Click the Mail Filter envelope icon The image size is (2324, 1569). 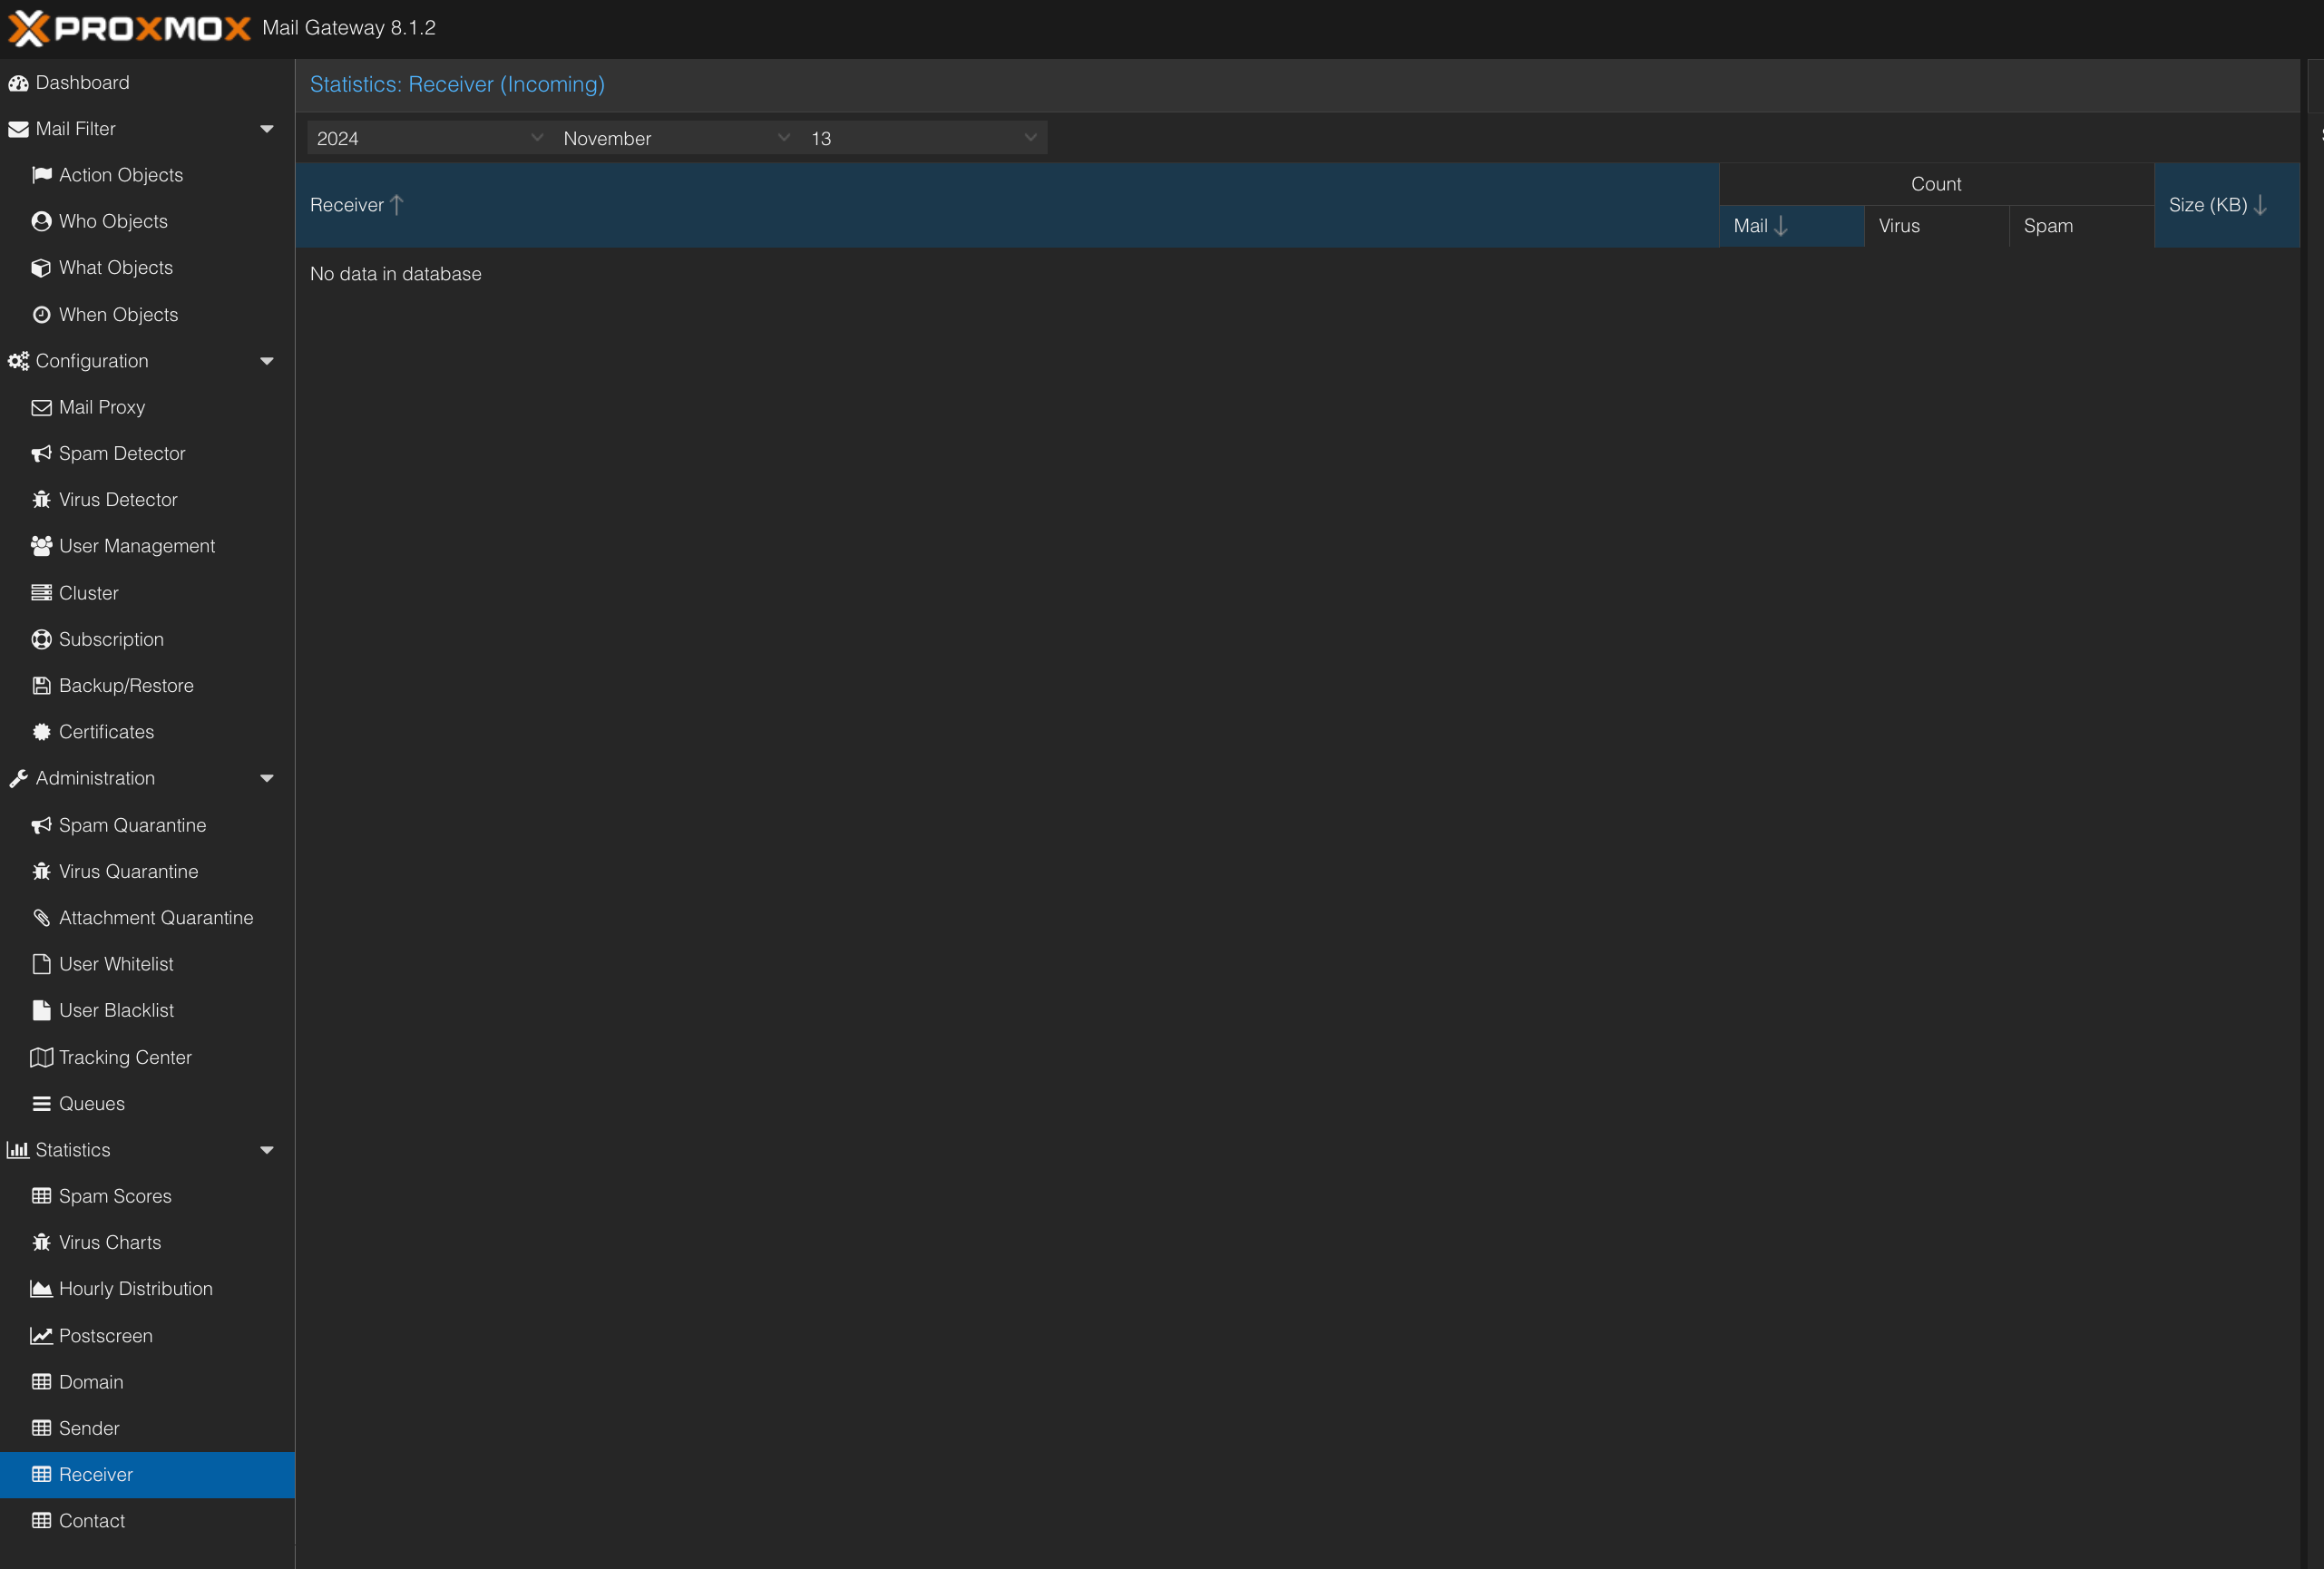point(18,129)
